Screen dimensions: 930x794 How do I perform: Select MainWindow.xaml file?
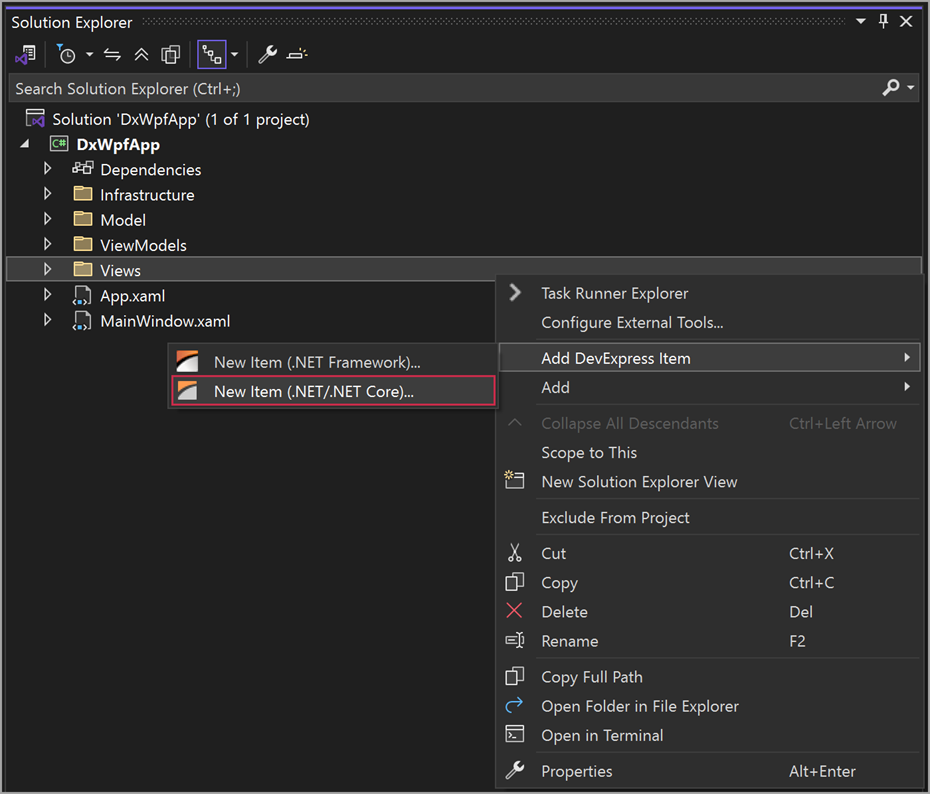(x=165, y=321)
